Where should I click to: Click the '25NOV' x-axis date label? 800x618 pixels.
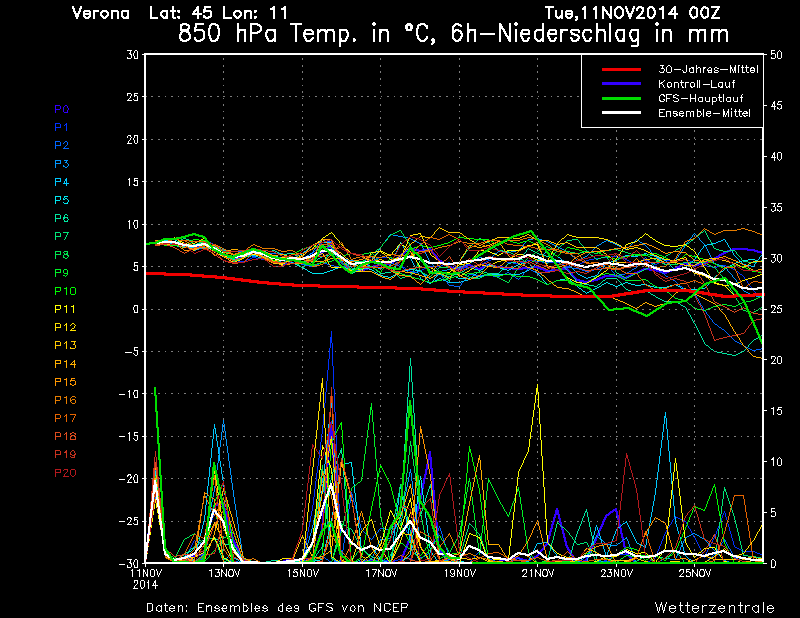695,574
